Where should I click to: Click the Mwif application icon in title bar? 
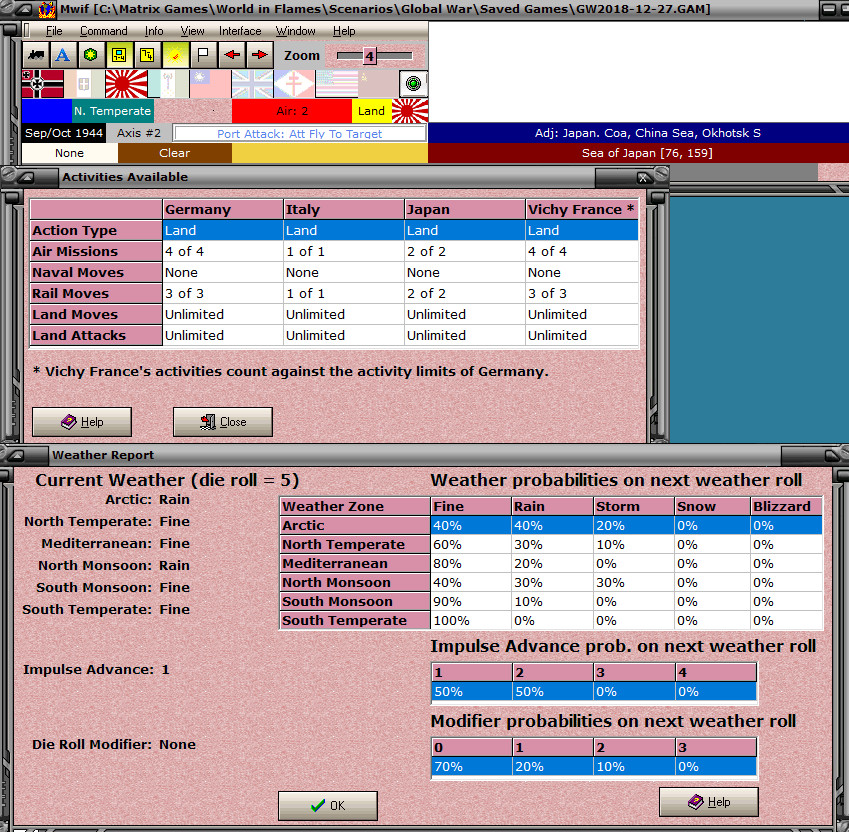click(x=47, y=9)
